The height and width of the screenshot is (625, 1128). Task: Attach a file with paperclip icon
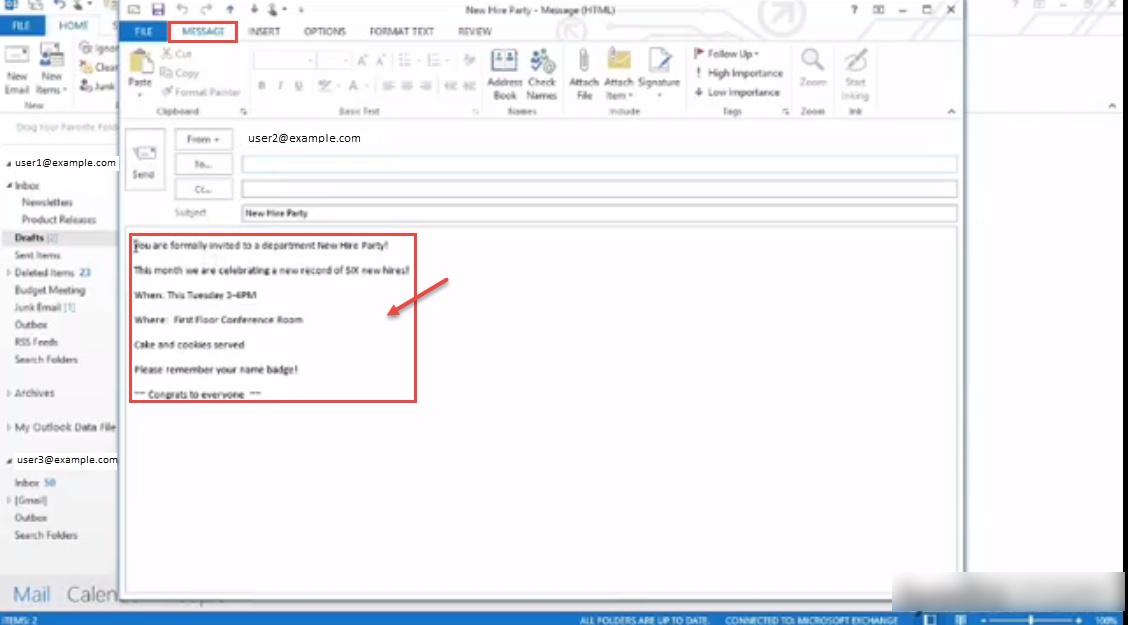pyautogui.click(x=584, y=74)
